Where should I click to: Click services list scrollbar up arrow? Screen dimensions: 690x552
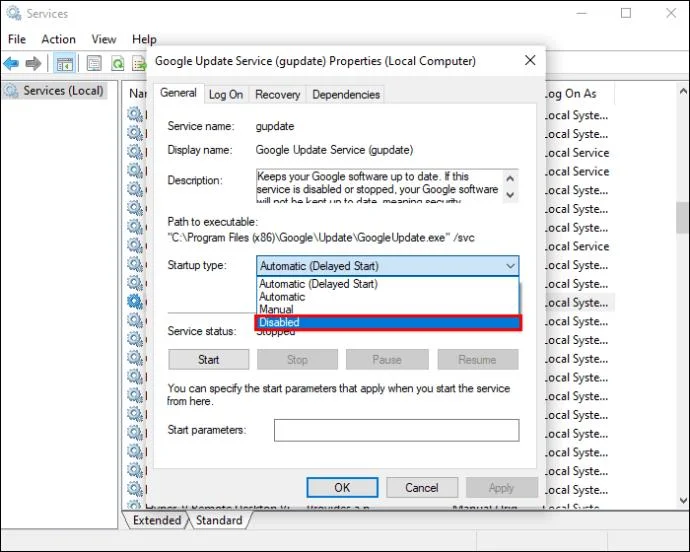coord(683,92)
